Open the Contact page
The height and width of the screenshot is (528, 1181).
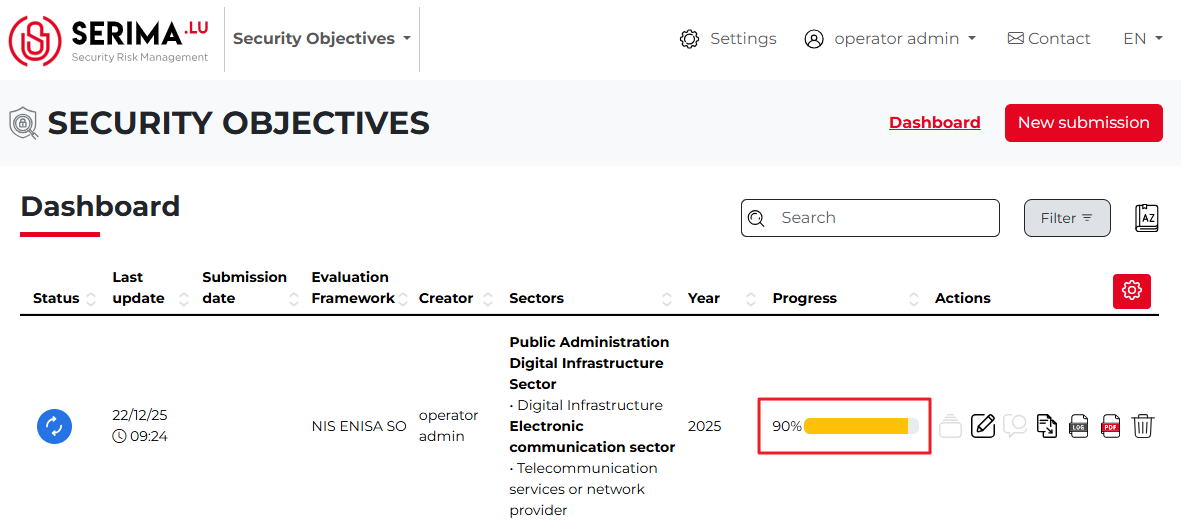pos(1049,38)
